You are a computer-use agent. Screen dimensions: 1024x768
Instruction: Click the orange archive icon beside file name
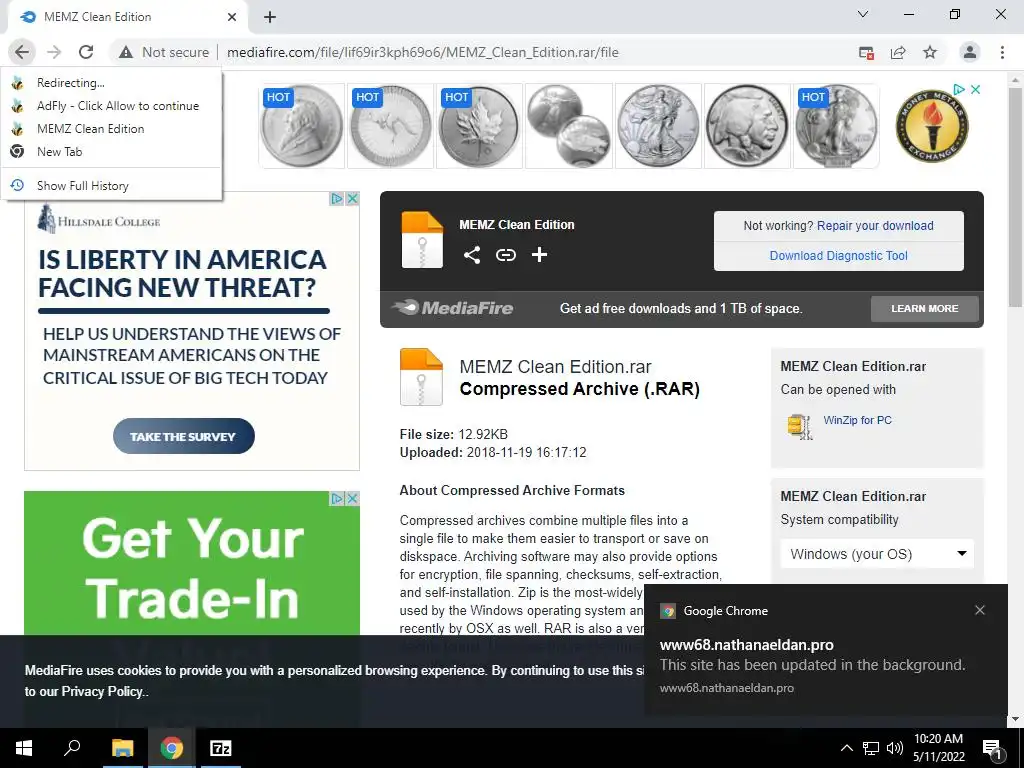pyautogui.click(x=421, y=377)
